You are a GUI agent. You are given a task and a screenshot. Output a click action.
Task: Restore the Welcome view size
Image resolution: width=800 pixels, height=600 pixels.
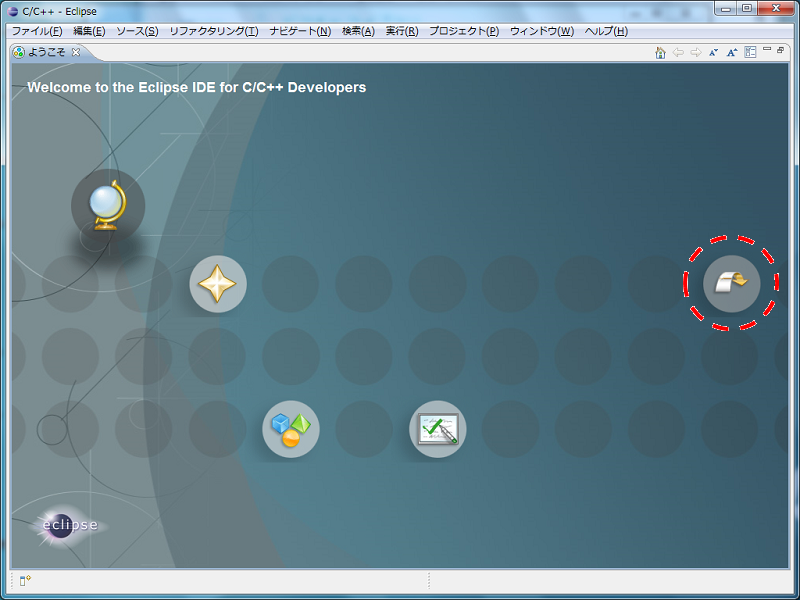click(x=781, y=50)
